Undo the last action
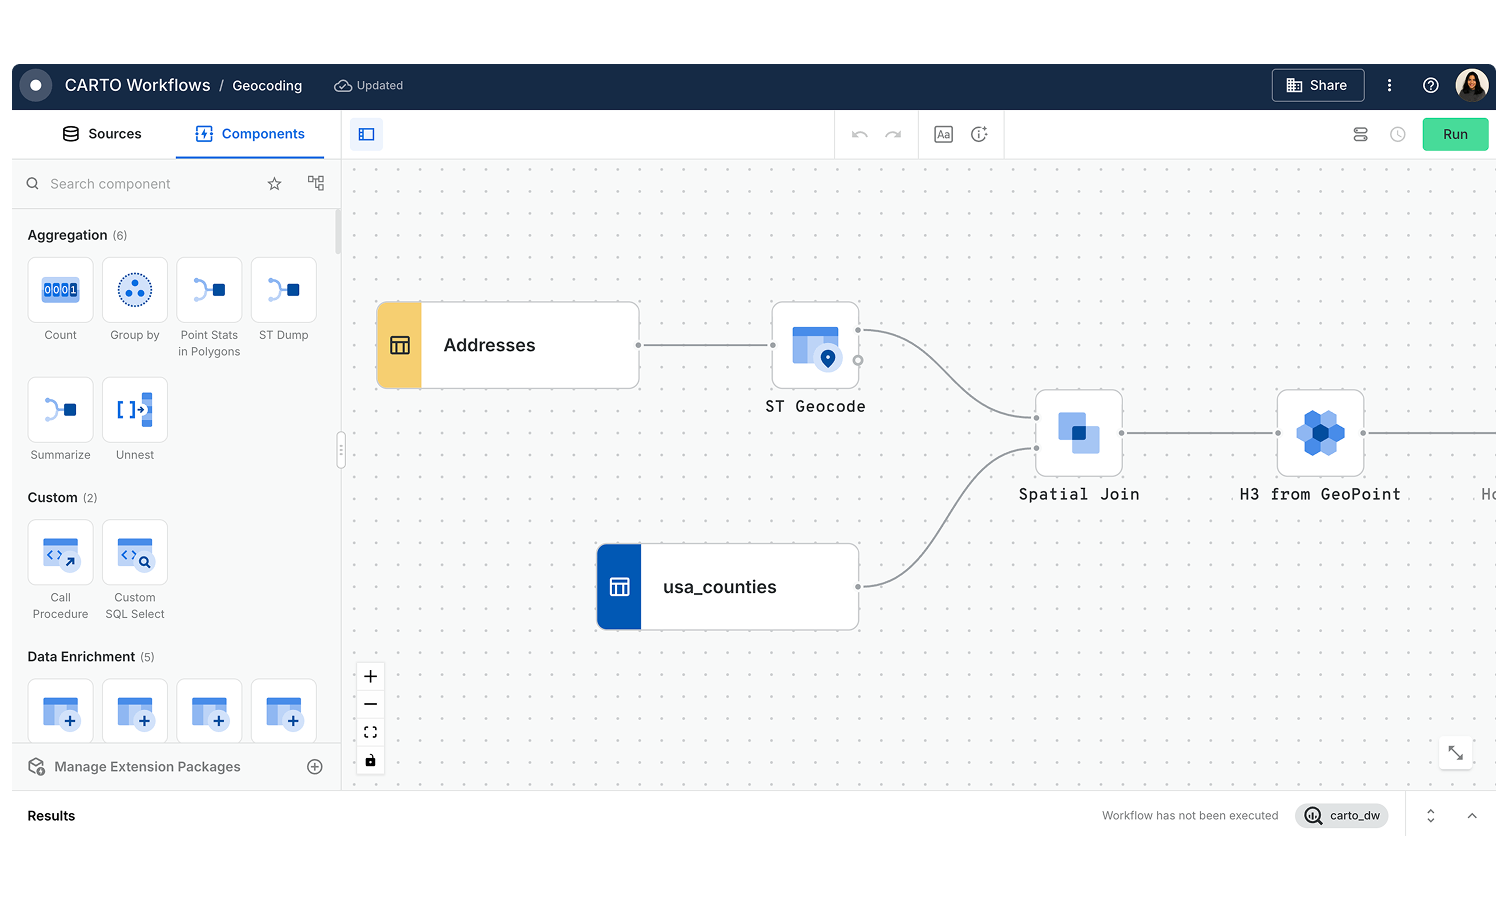1508x900 pixels. click(x=860, y=134)
